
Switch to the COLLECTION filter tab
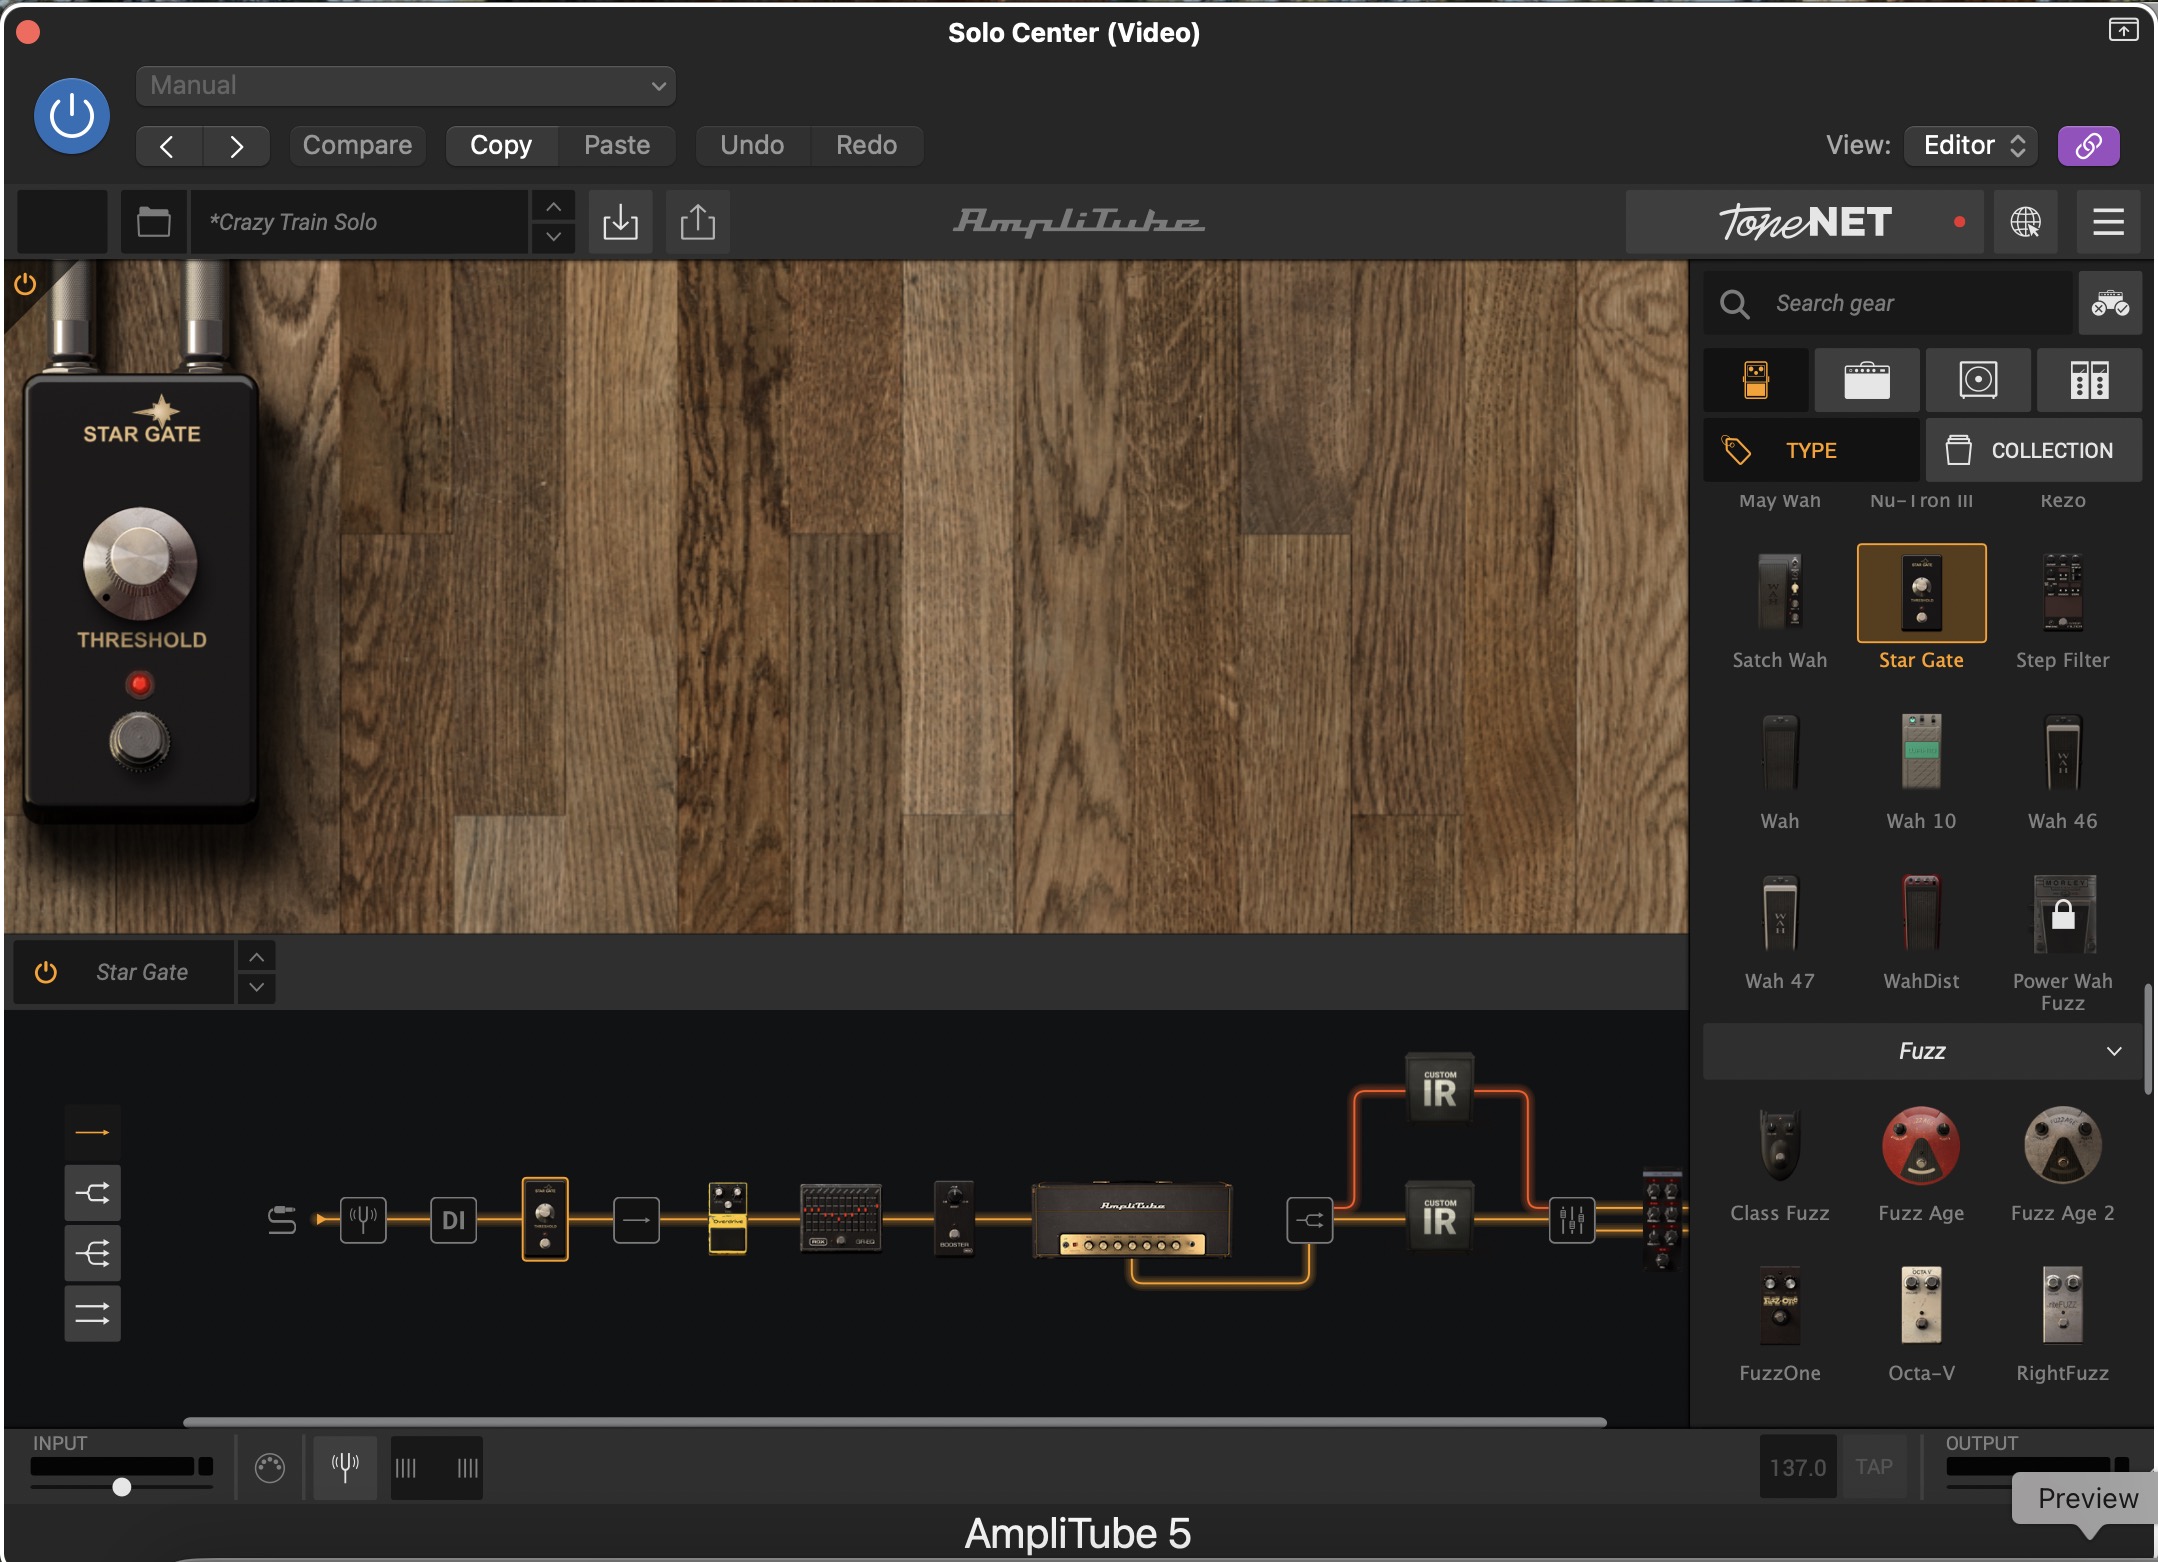coord(2034,450)
